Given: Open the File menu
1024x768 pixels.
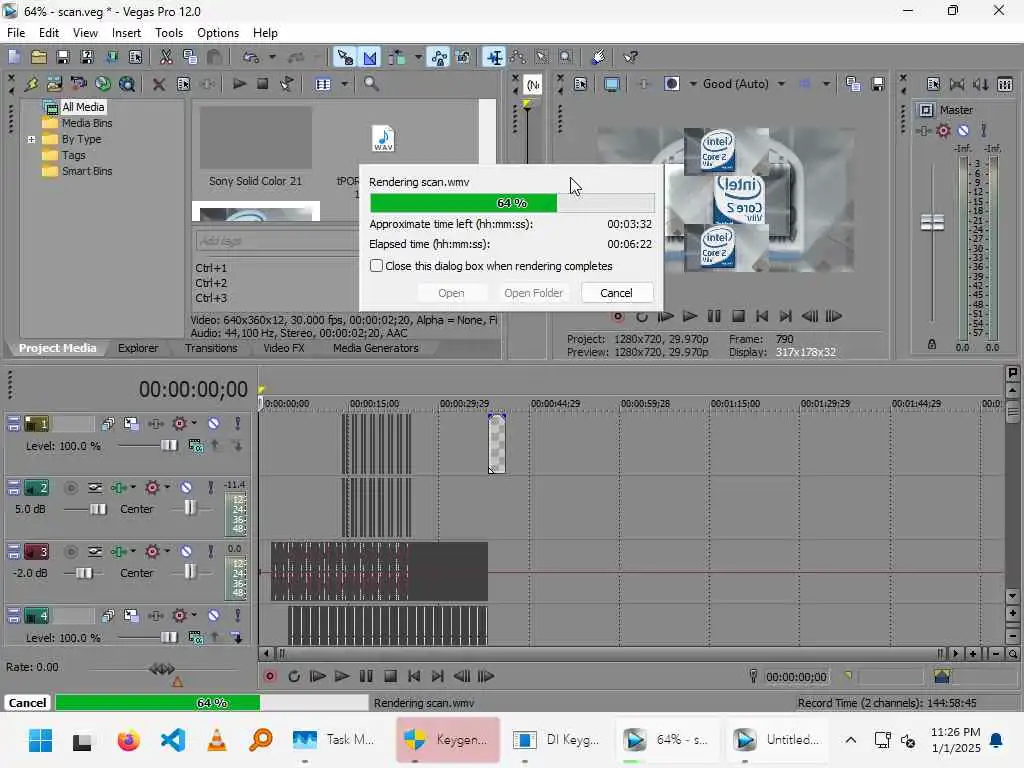Looking at the screenshot, I should [x=16, y=33].
